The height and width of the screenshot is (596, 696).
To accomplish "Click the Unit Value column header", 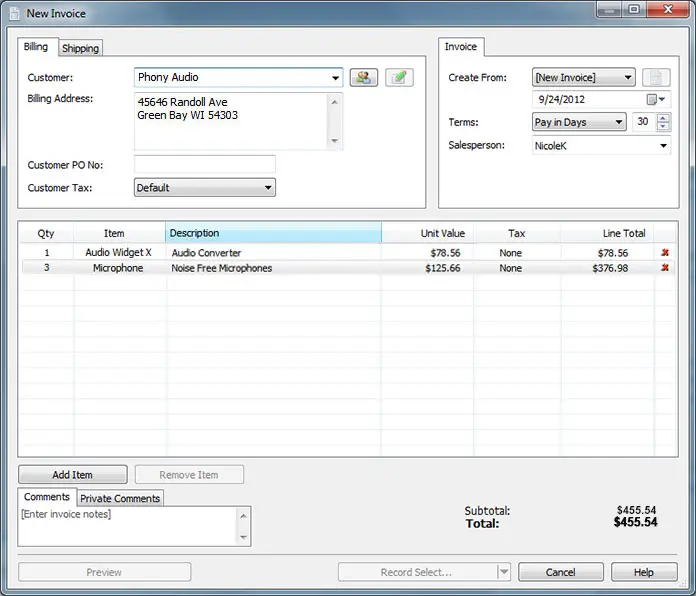I will pos(427,233).
